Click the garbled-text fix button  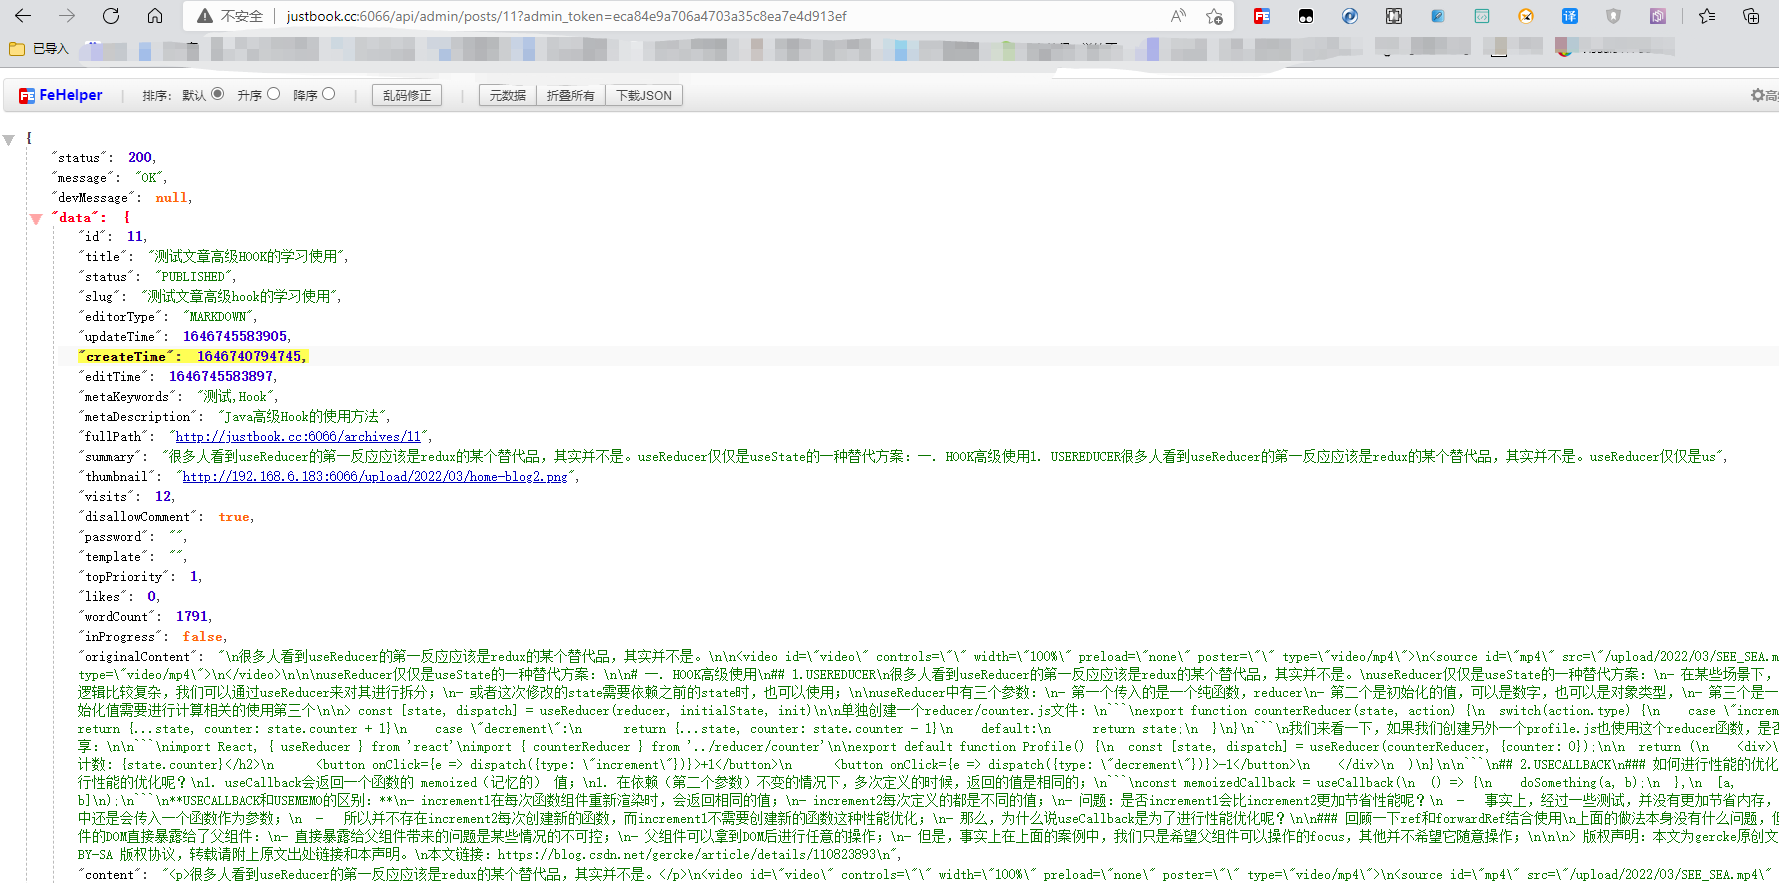[407, 95]
